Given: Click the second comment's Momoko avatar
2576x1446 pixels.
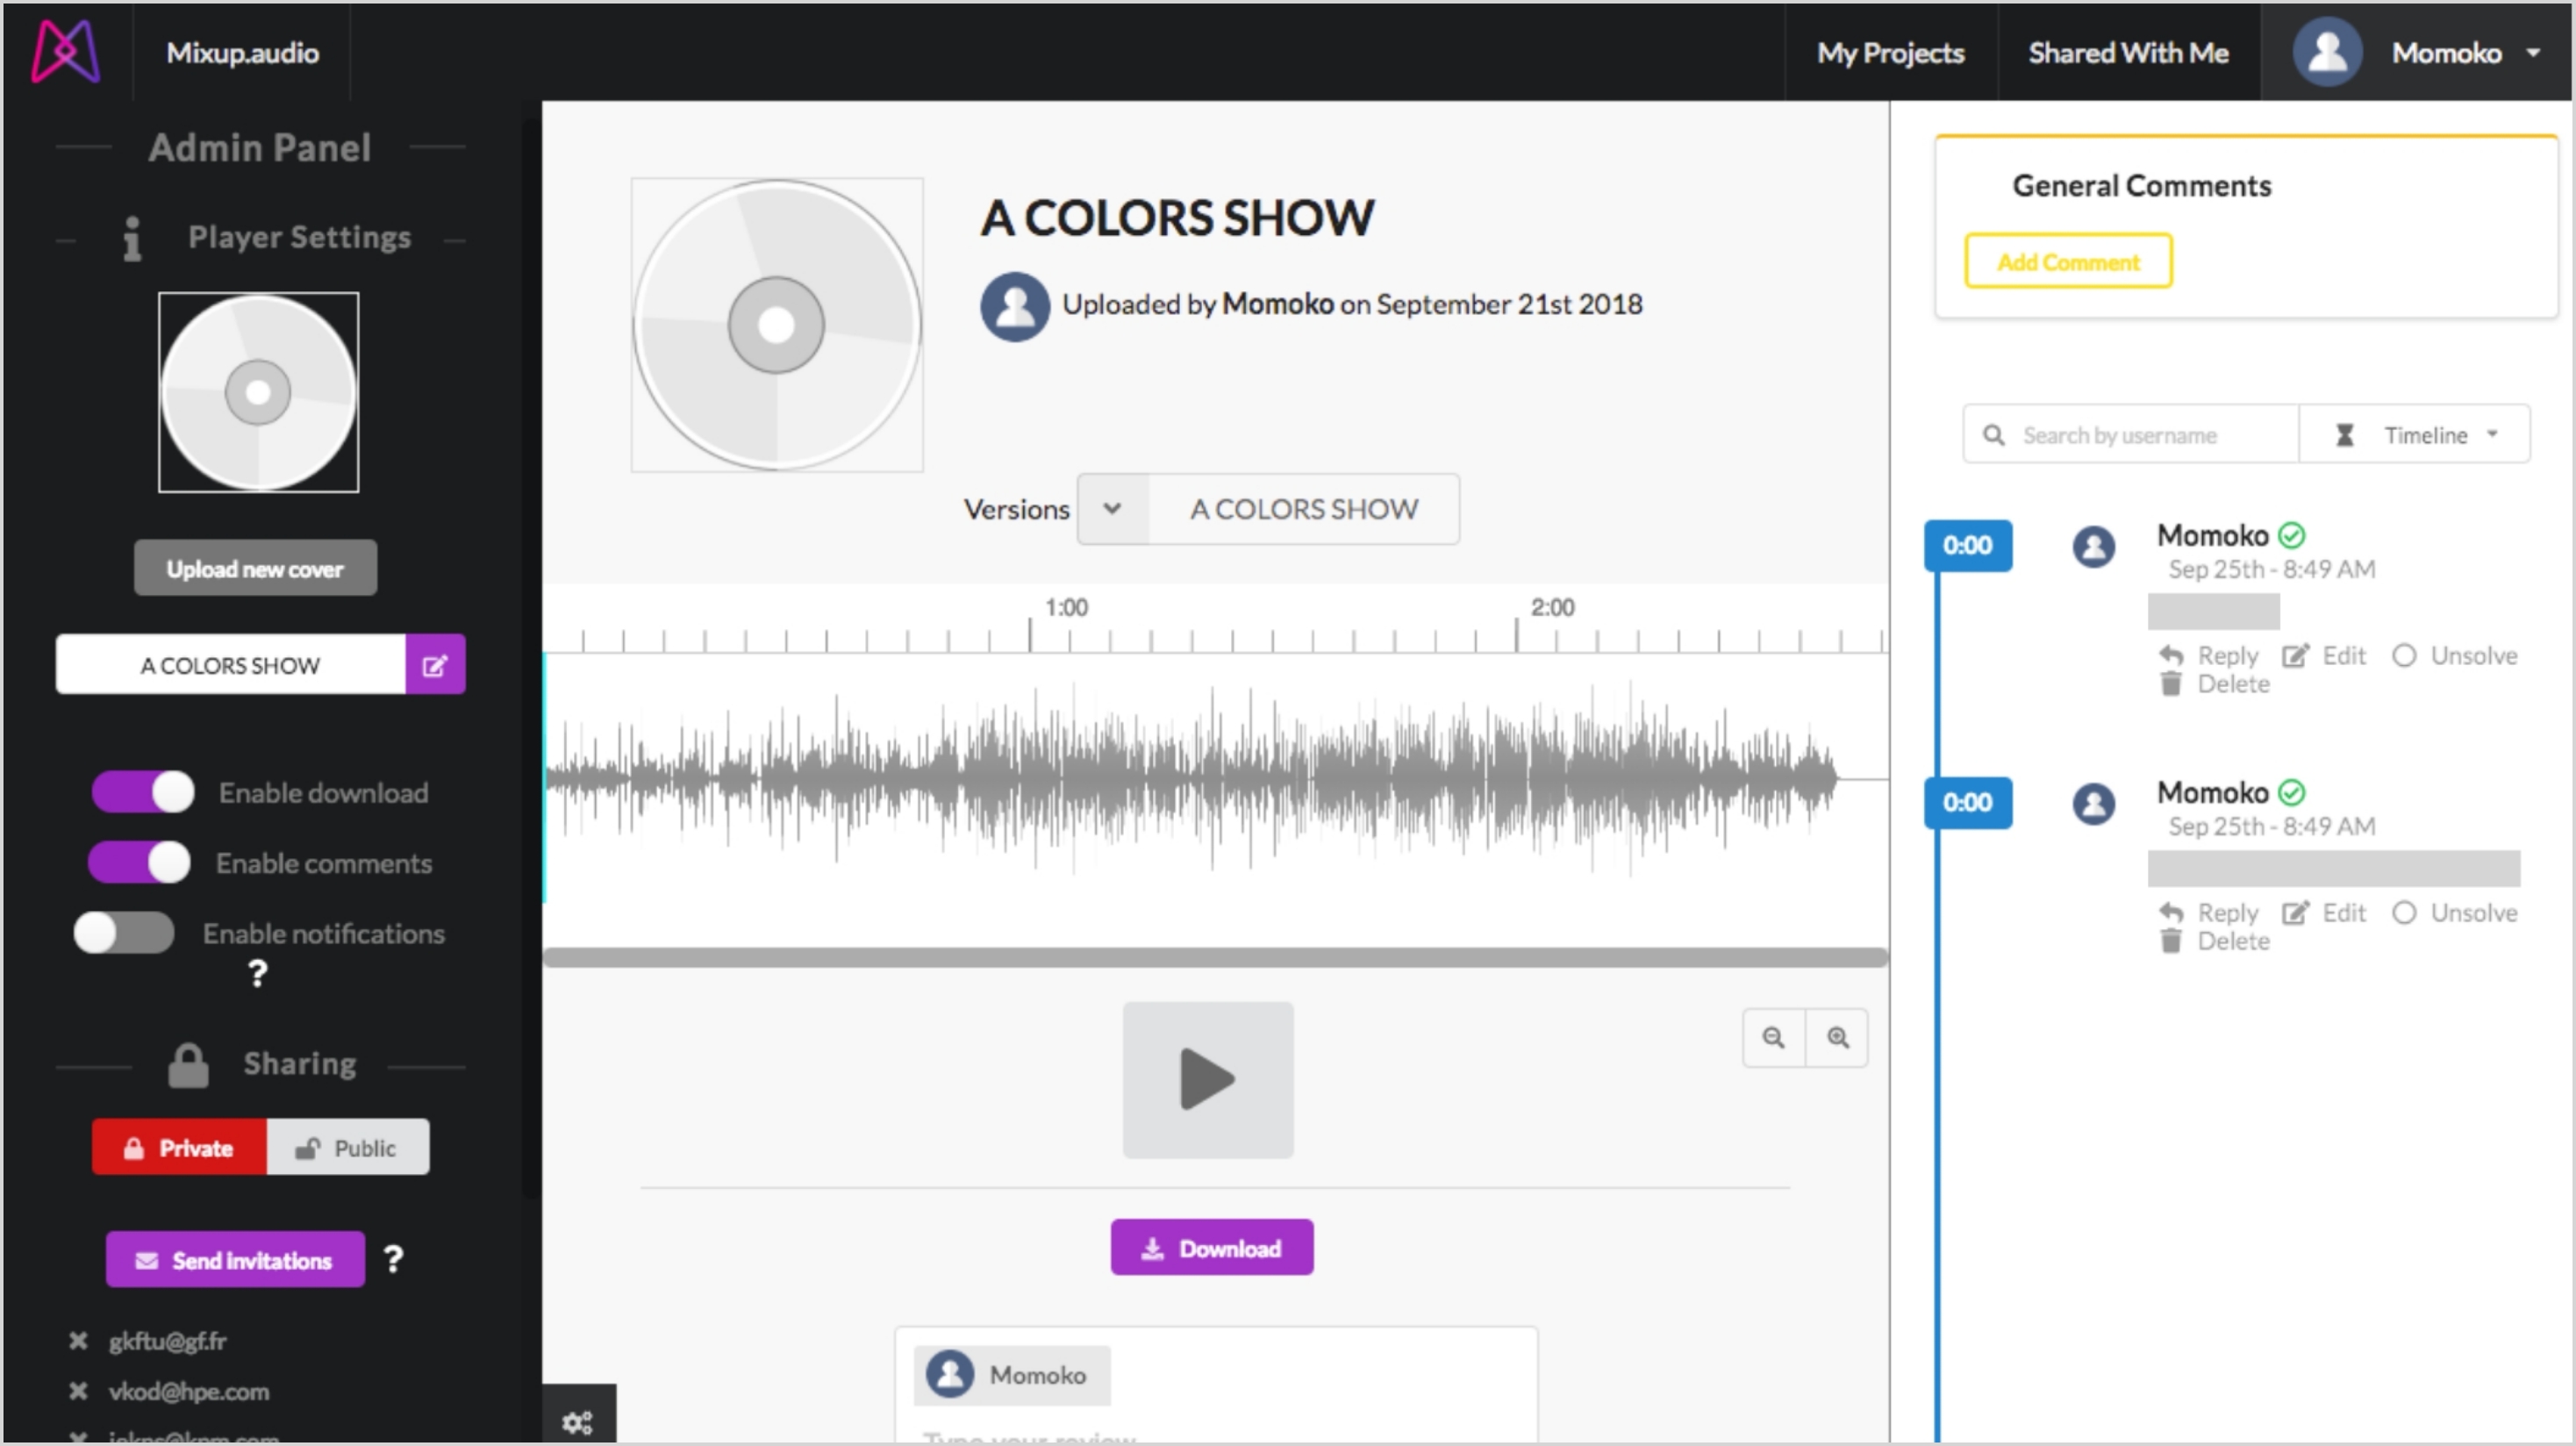Looking at the screenshot, I should point(2093,804).
